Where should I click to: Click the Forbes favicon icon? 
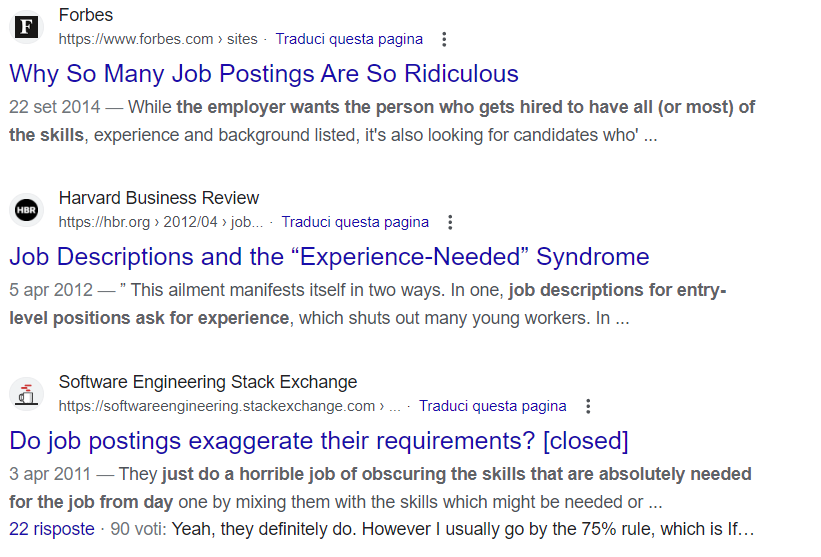27,27
